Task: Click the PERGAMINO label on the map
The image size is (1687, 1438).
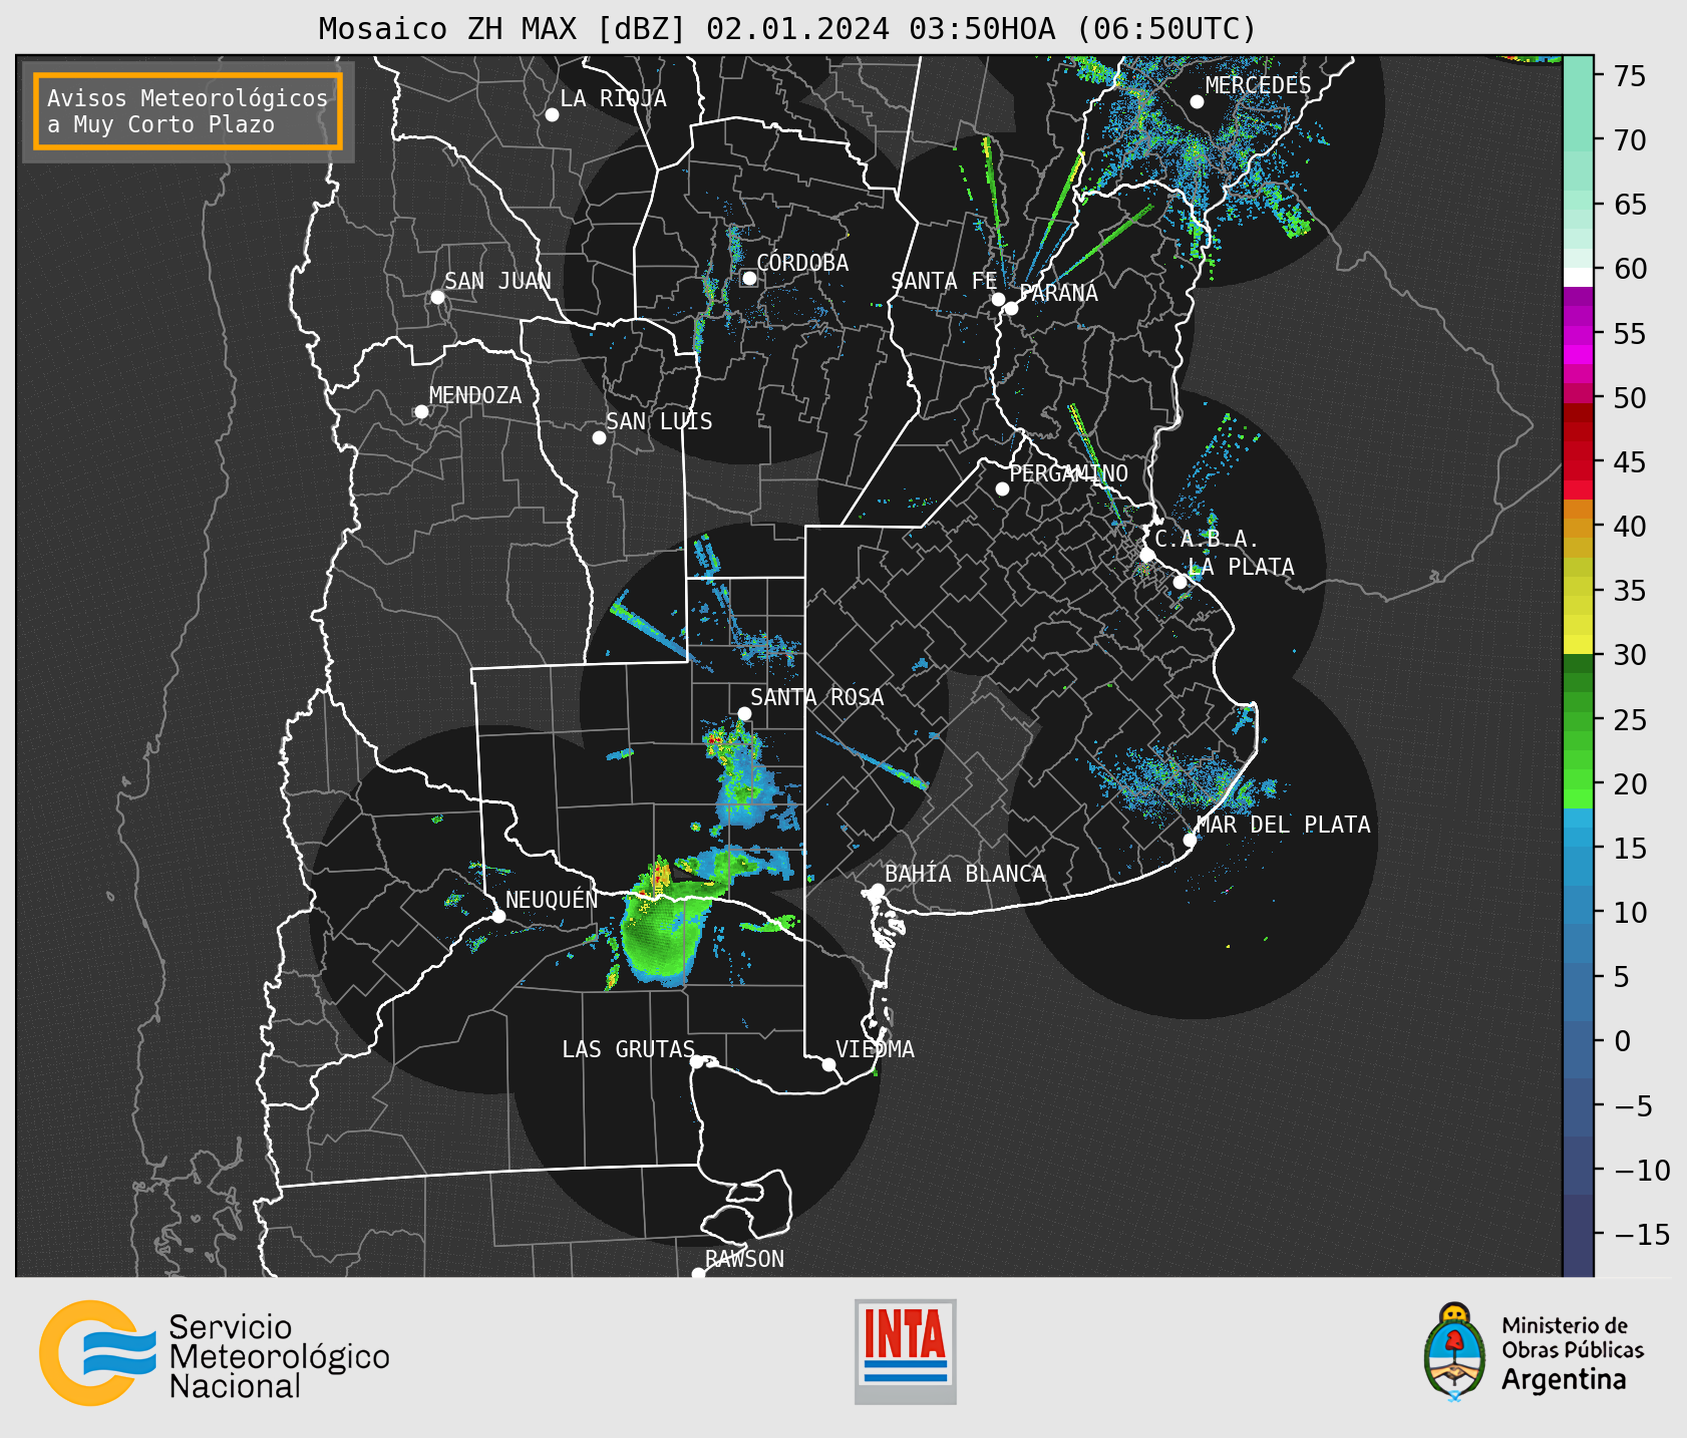Action: click(x=1068, y=473)
